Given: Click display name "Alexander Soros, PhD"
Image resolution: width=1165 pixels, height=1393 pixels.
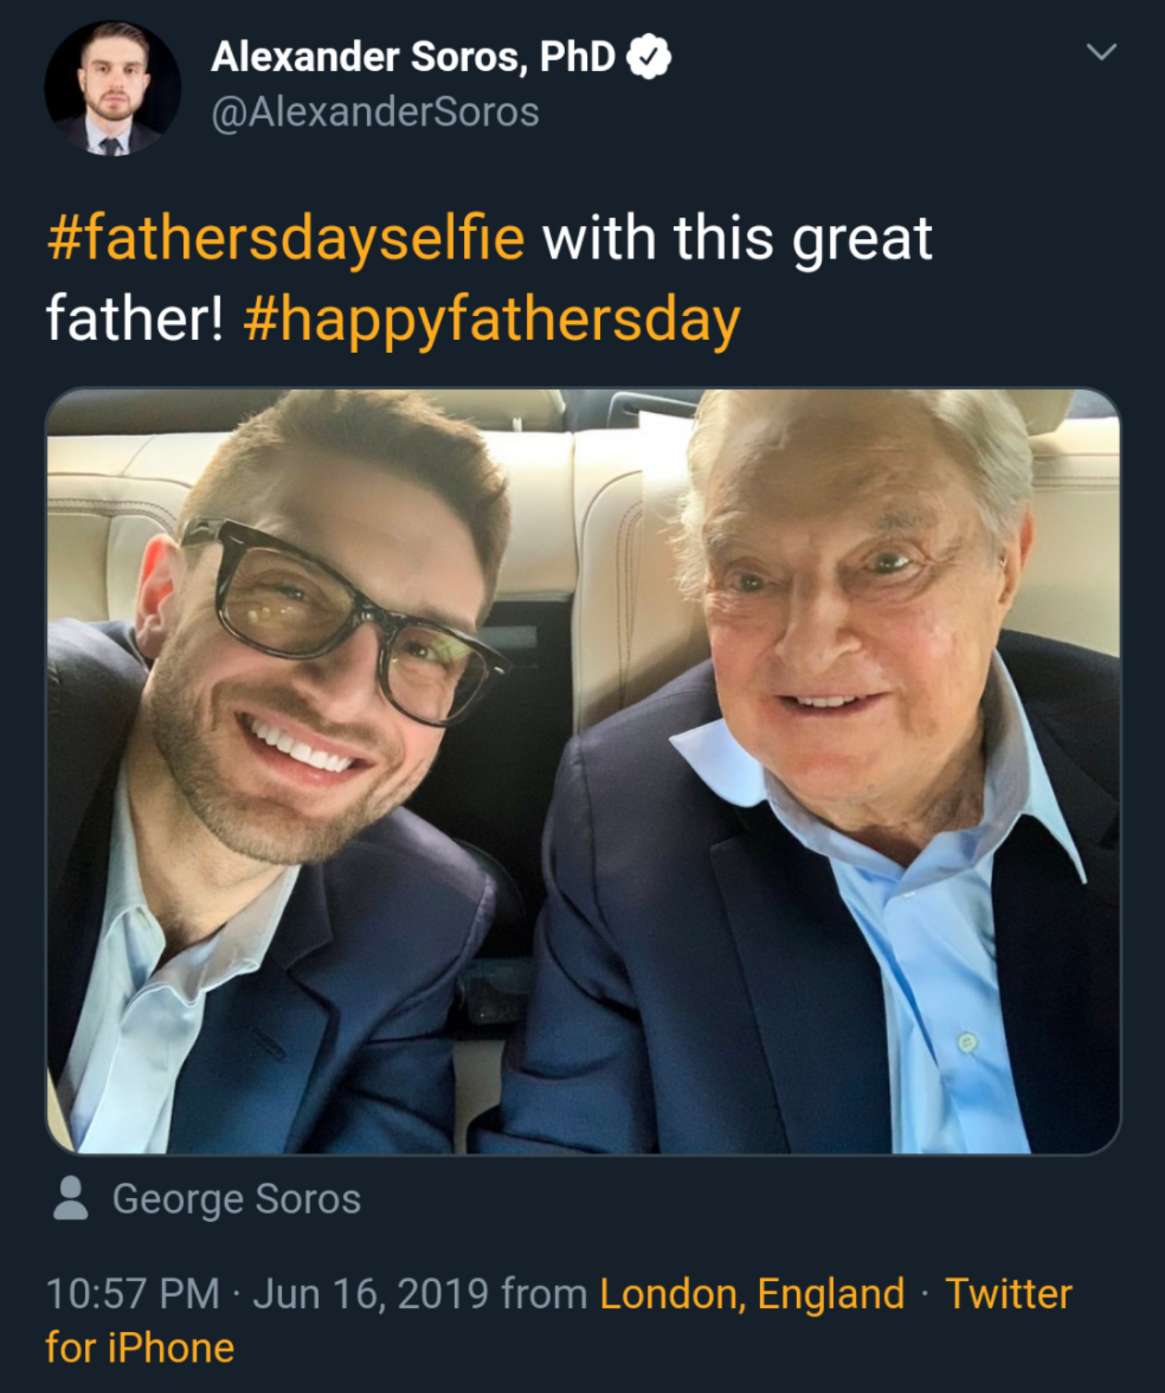Looking at the screenshot, I should click(x=412, y=57).
